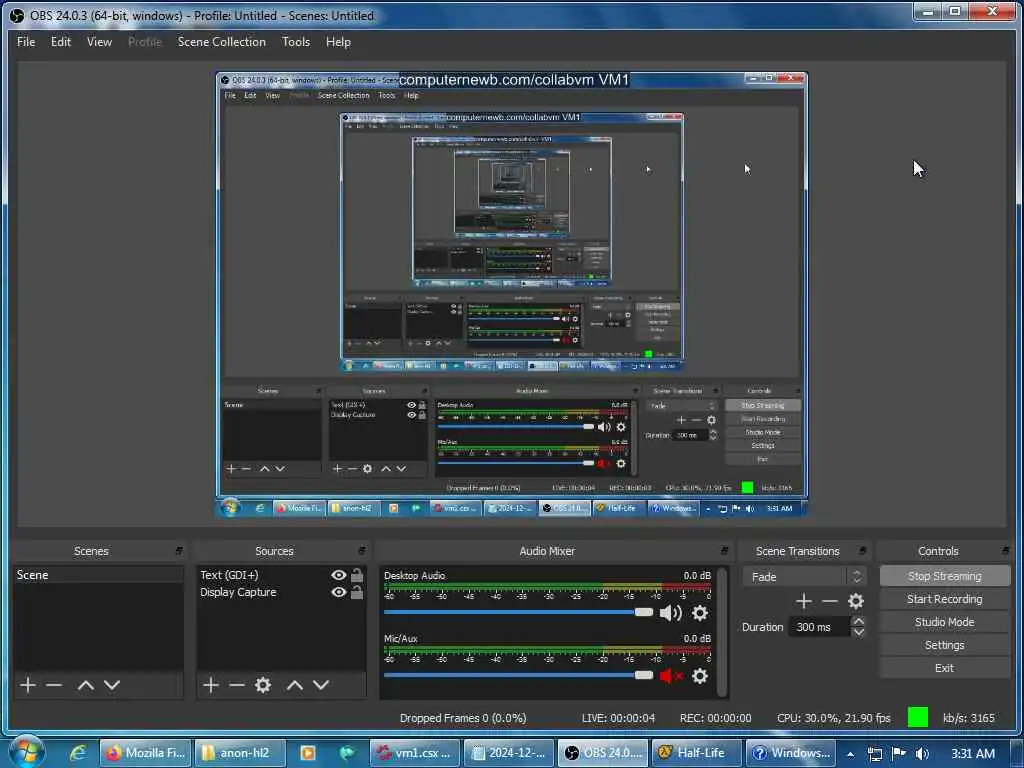Open the File menu

[x=26, y=42]
